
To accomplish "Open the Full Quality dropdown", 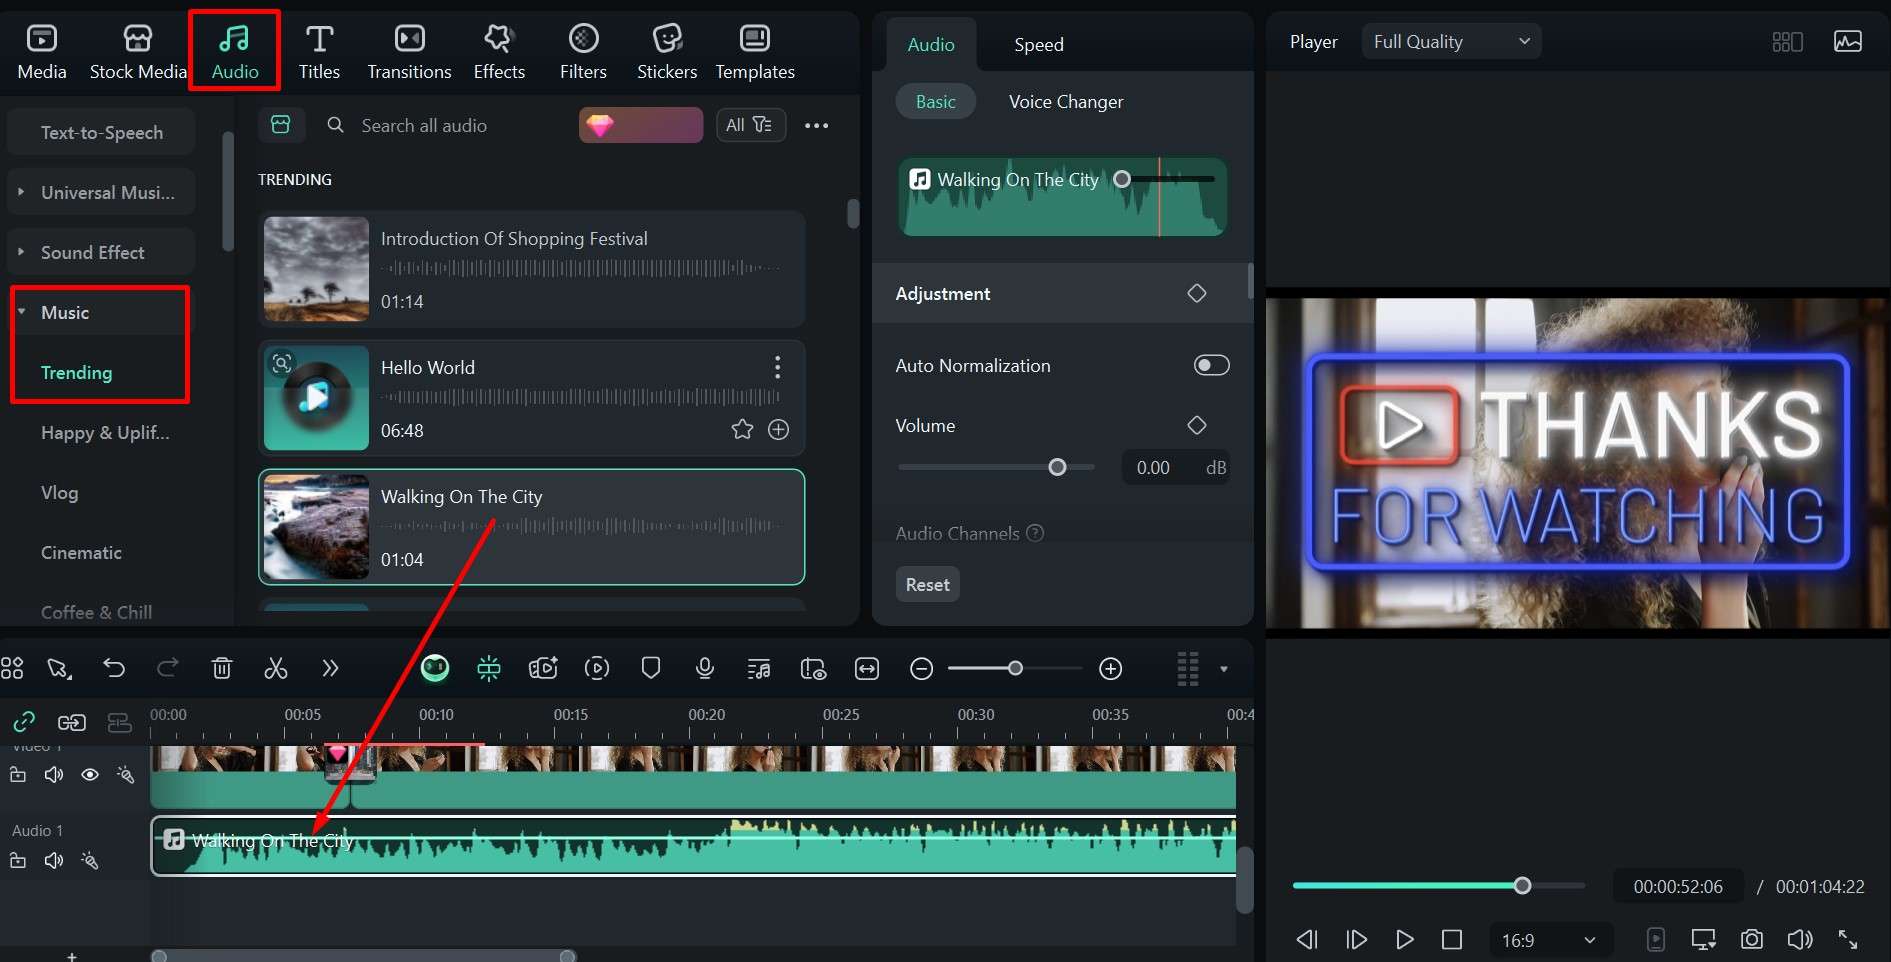I will tap(1451, 42).
